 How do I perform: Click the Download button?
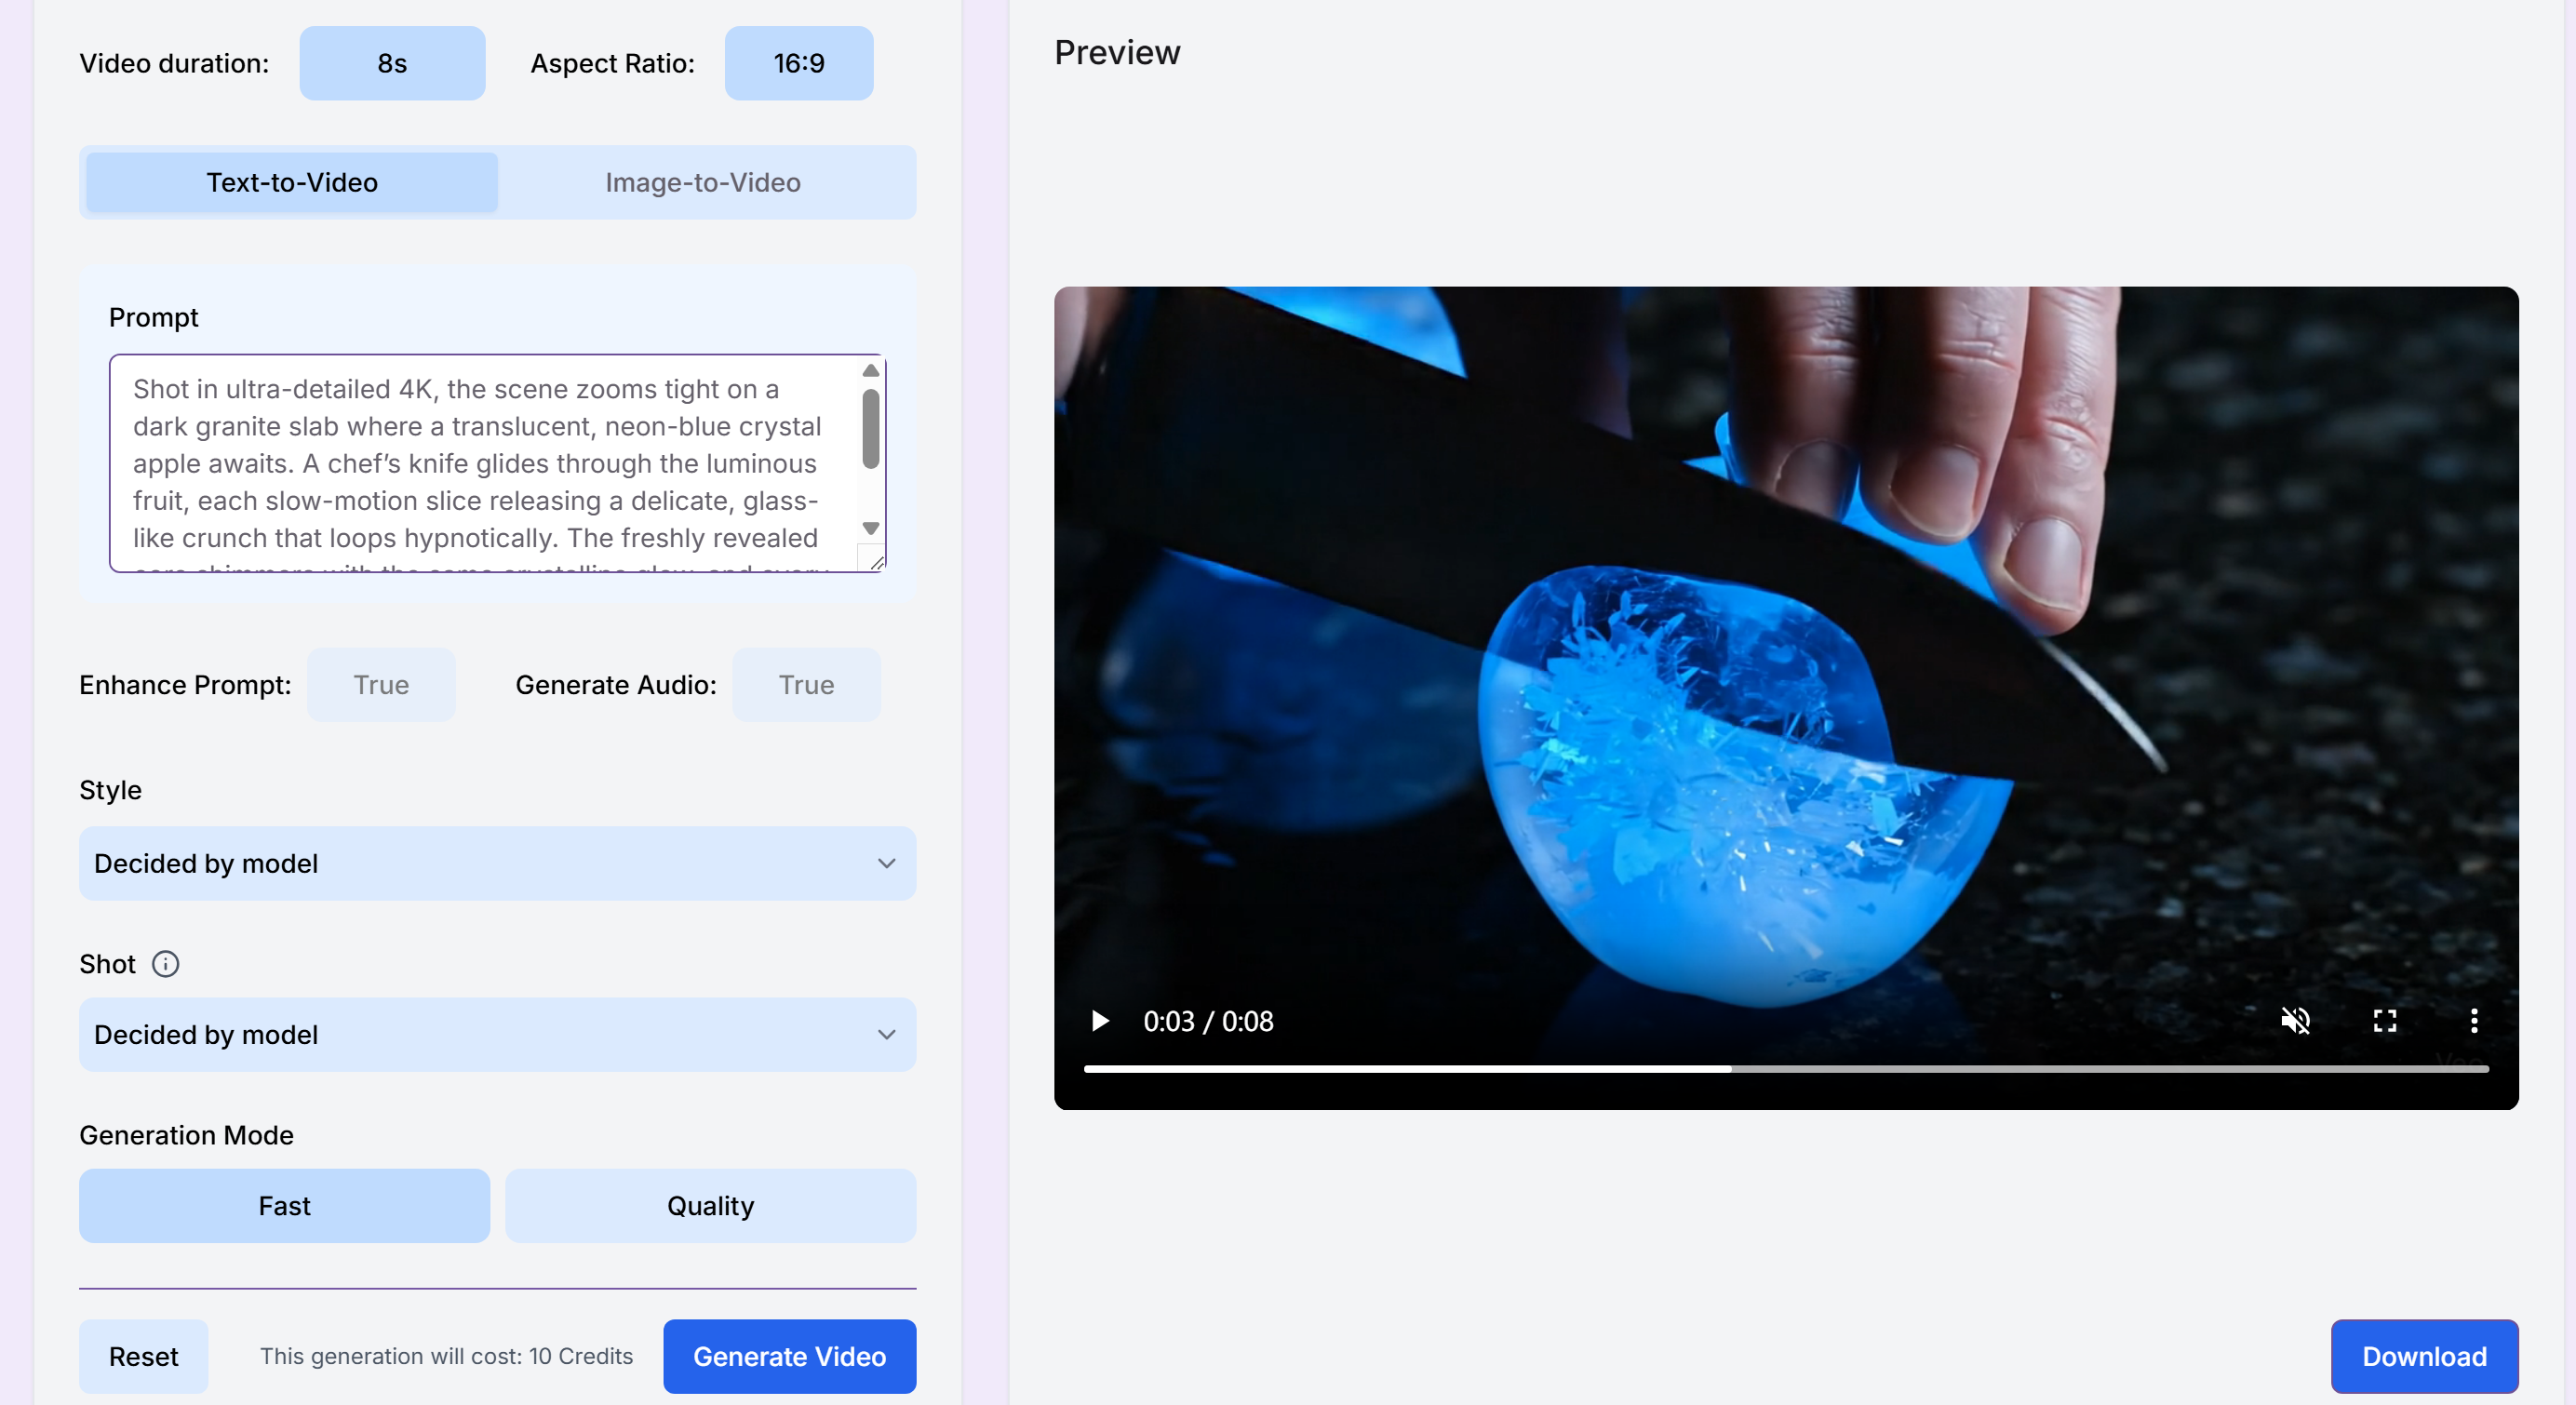2423,1356
